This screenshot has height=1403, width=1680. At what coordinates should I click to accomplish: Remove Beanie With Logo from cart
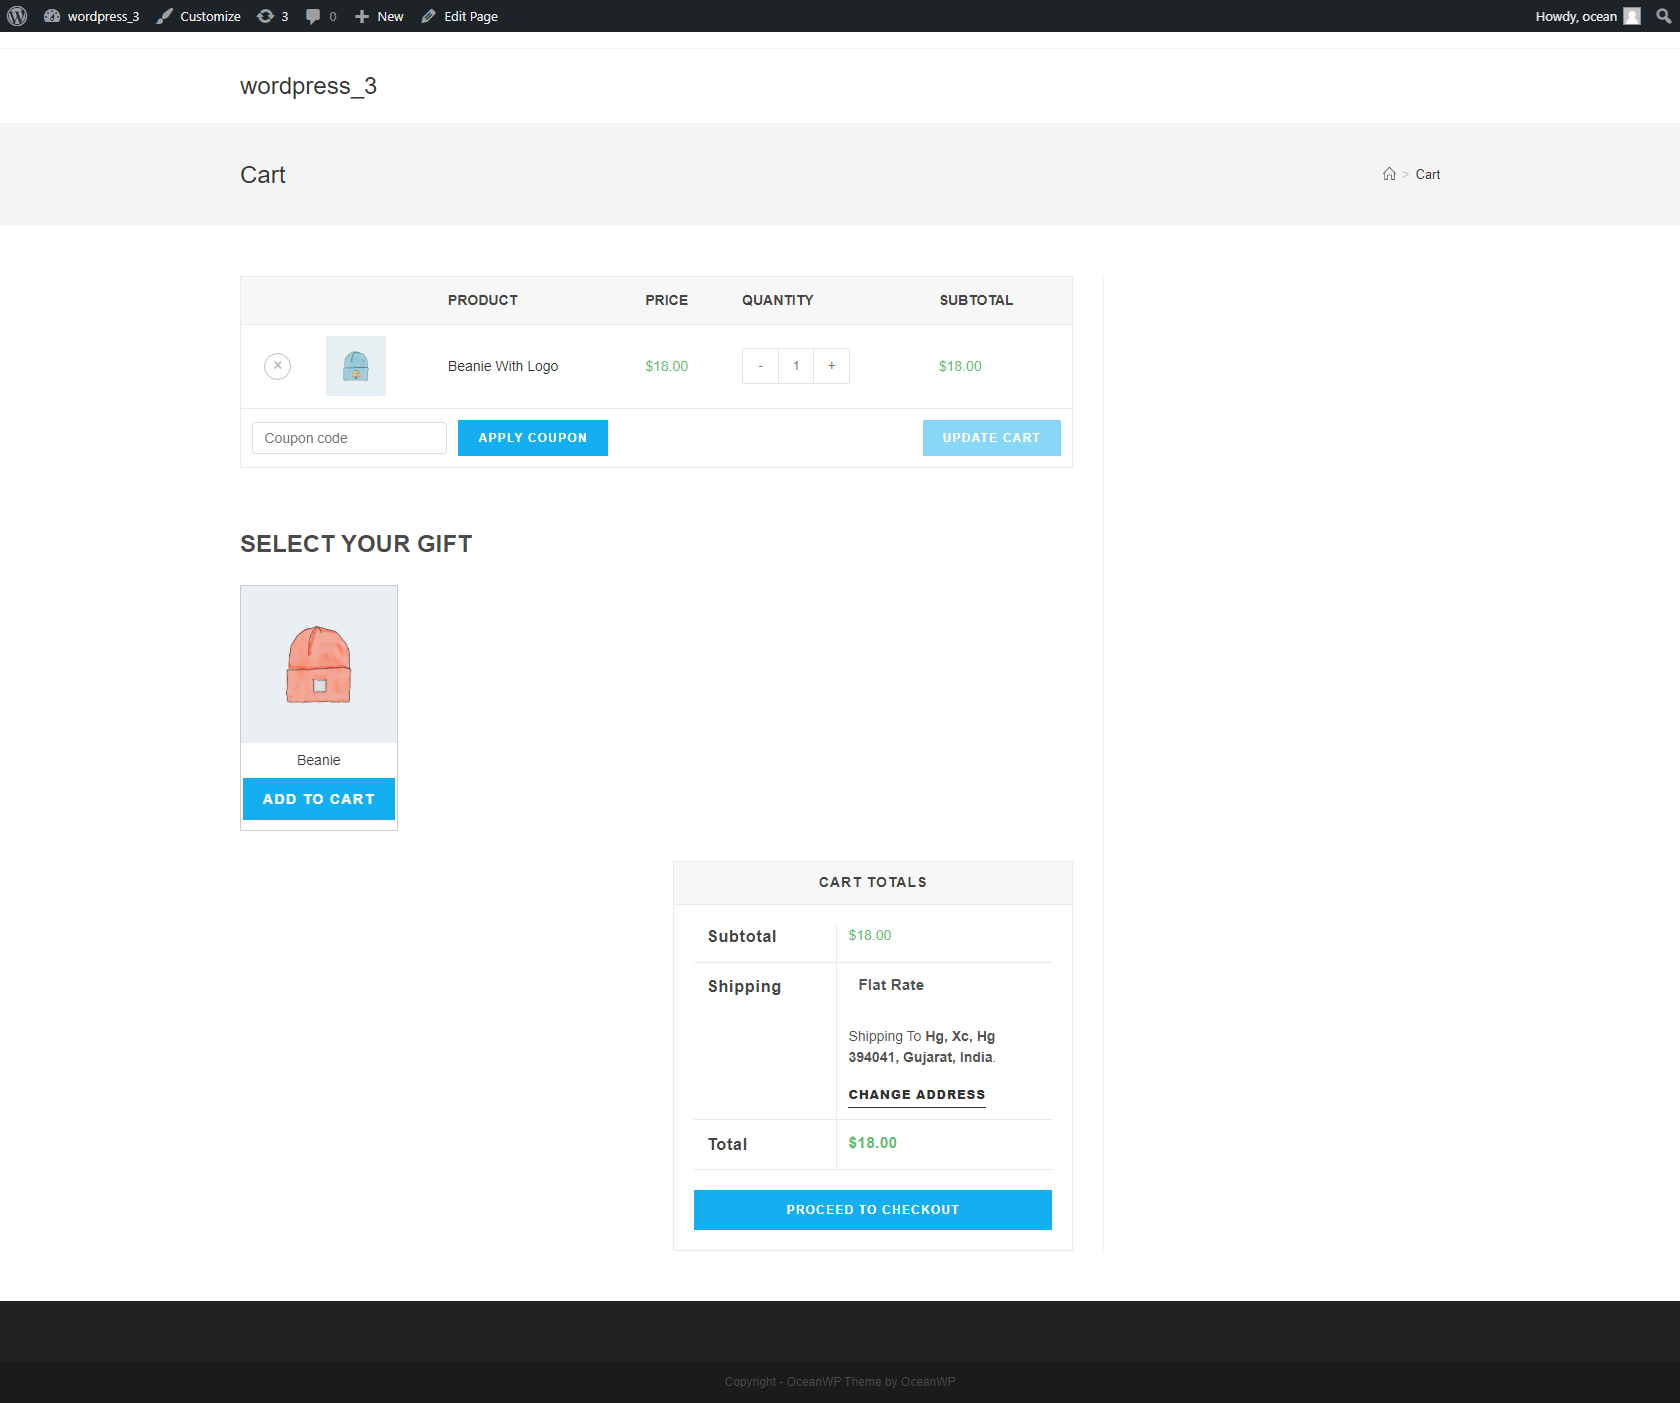[x=278, y=366]
